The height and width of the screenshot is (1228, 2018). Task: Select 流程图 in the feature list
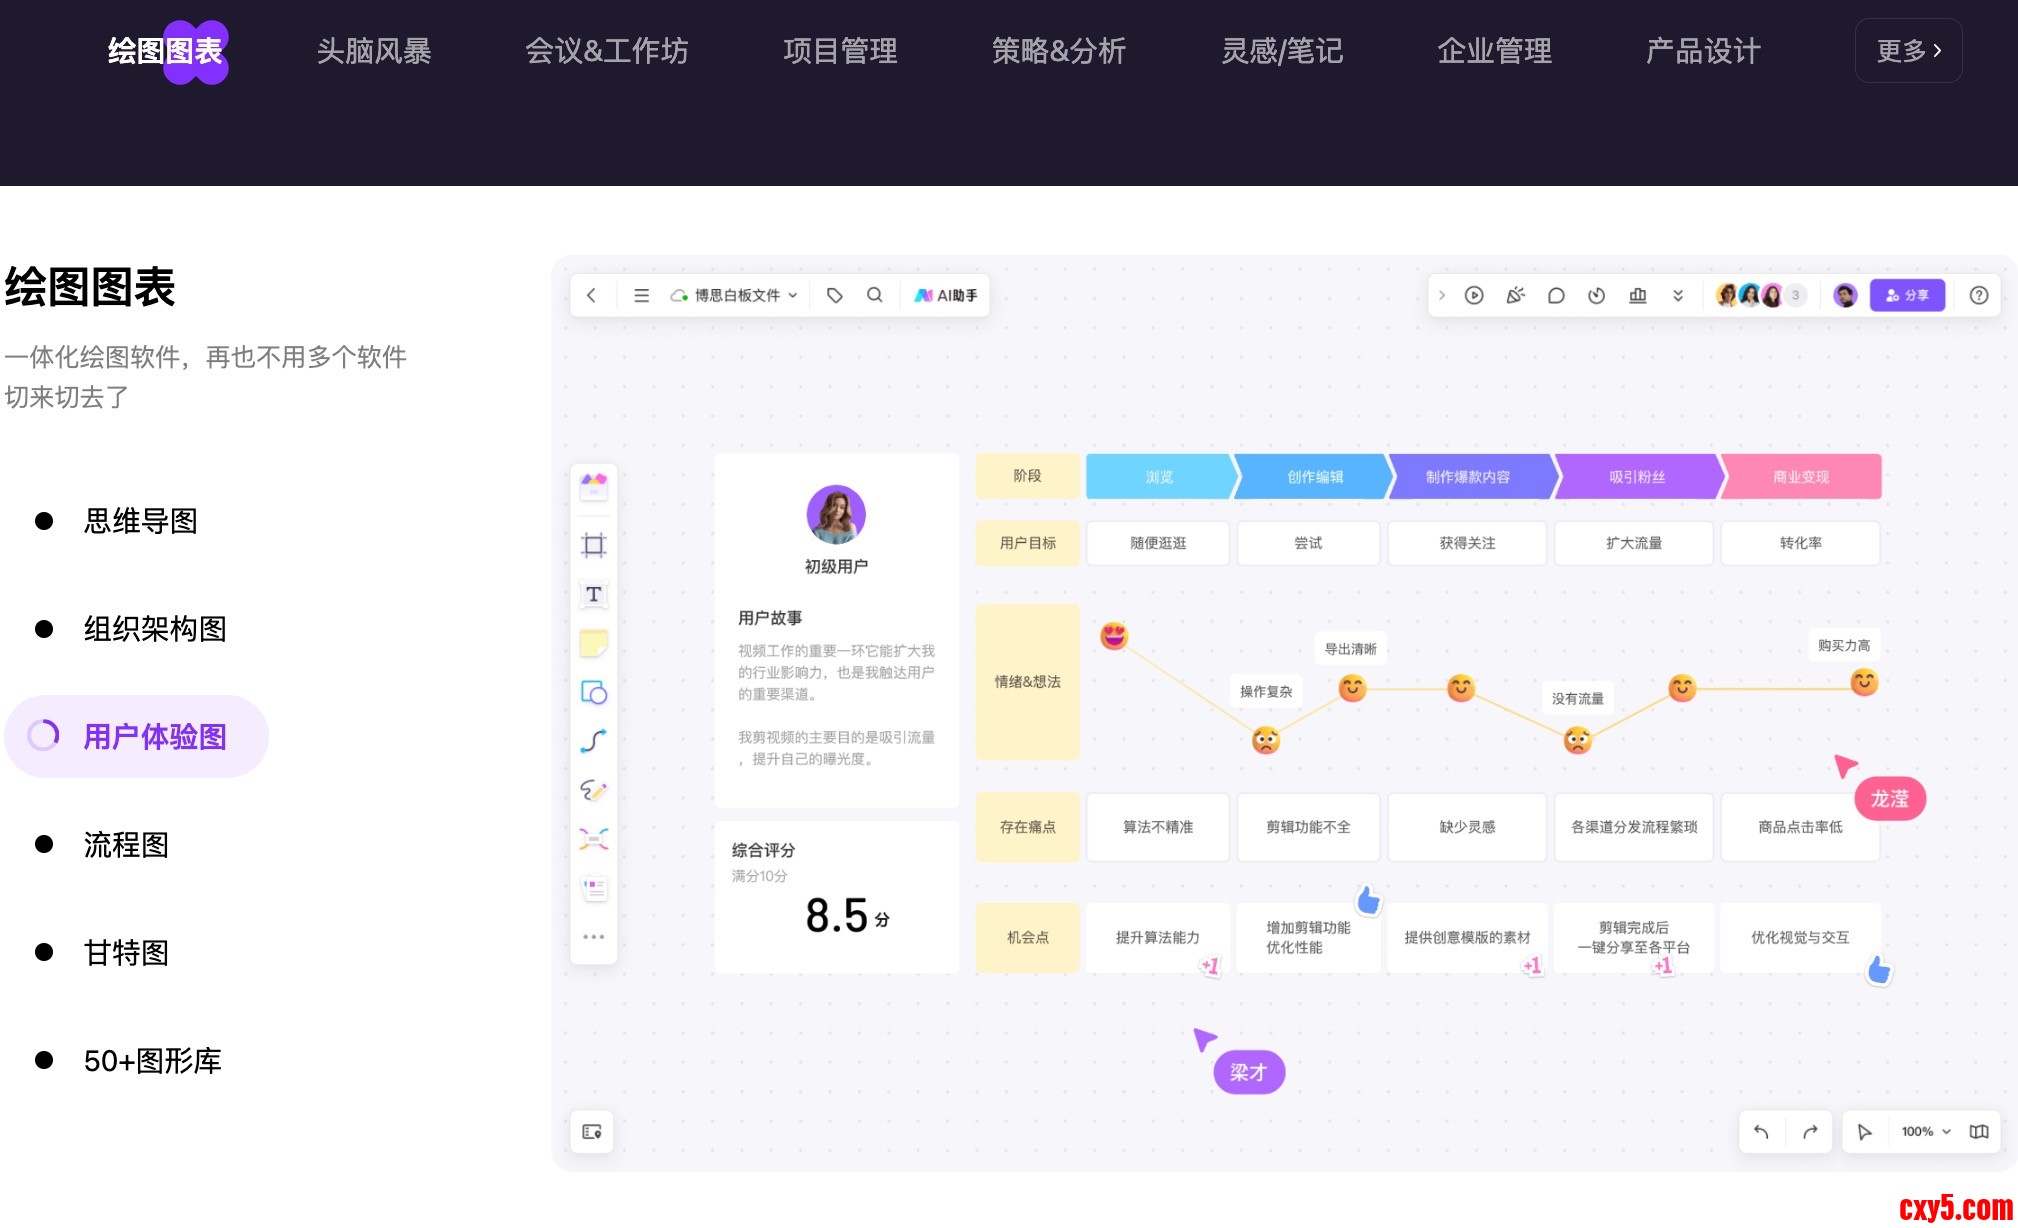(x=126, y=845)
